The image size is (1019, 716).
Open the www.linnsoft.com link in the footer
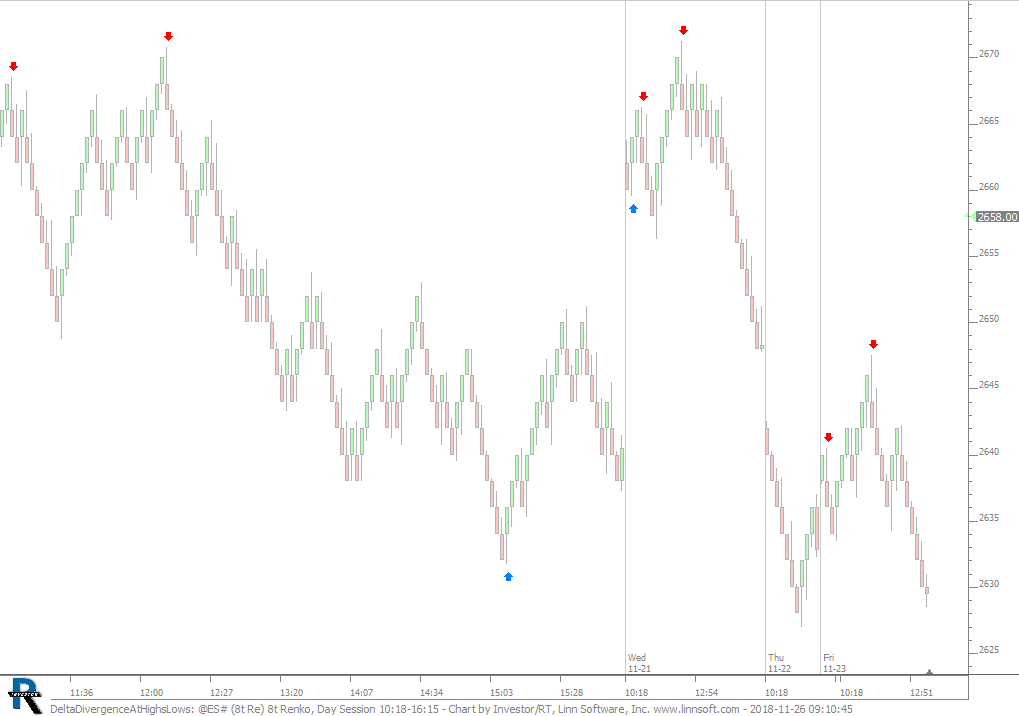[x=696, y=709]
